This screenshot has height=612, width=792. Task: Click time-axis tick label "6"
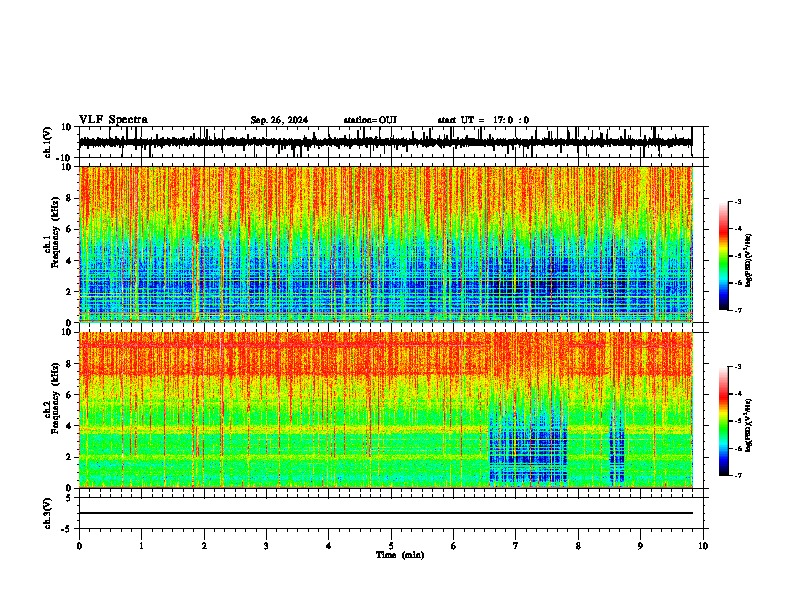[x=453, y=546]
